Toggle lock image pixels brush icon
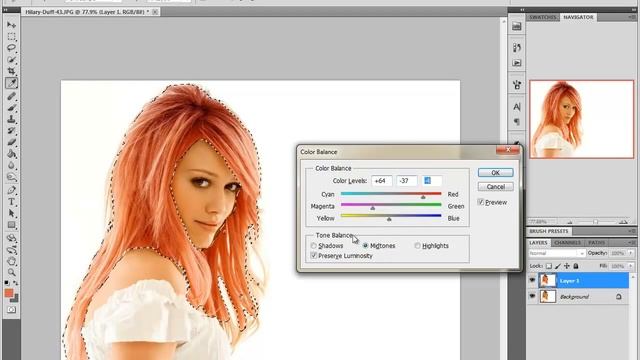 coord(558,266)
